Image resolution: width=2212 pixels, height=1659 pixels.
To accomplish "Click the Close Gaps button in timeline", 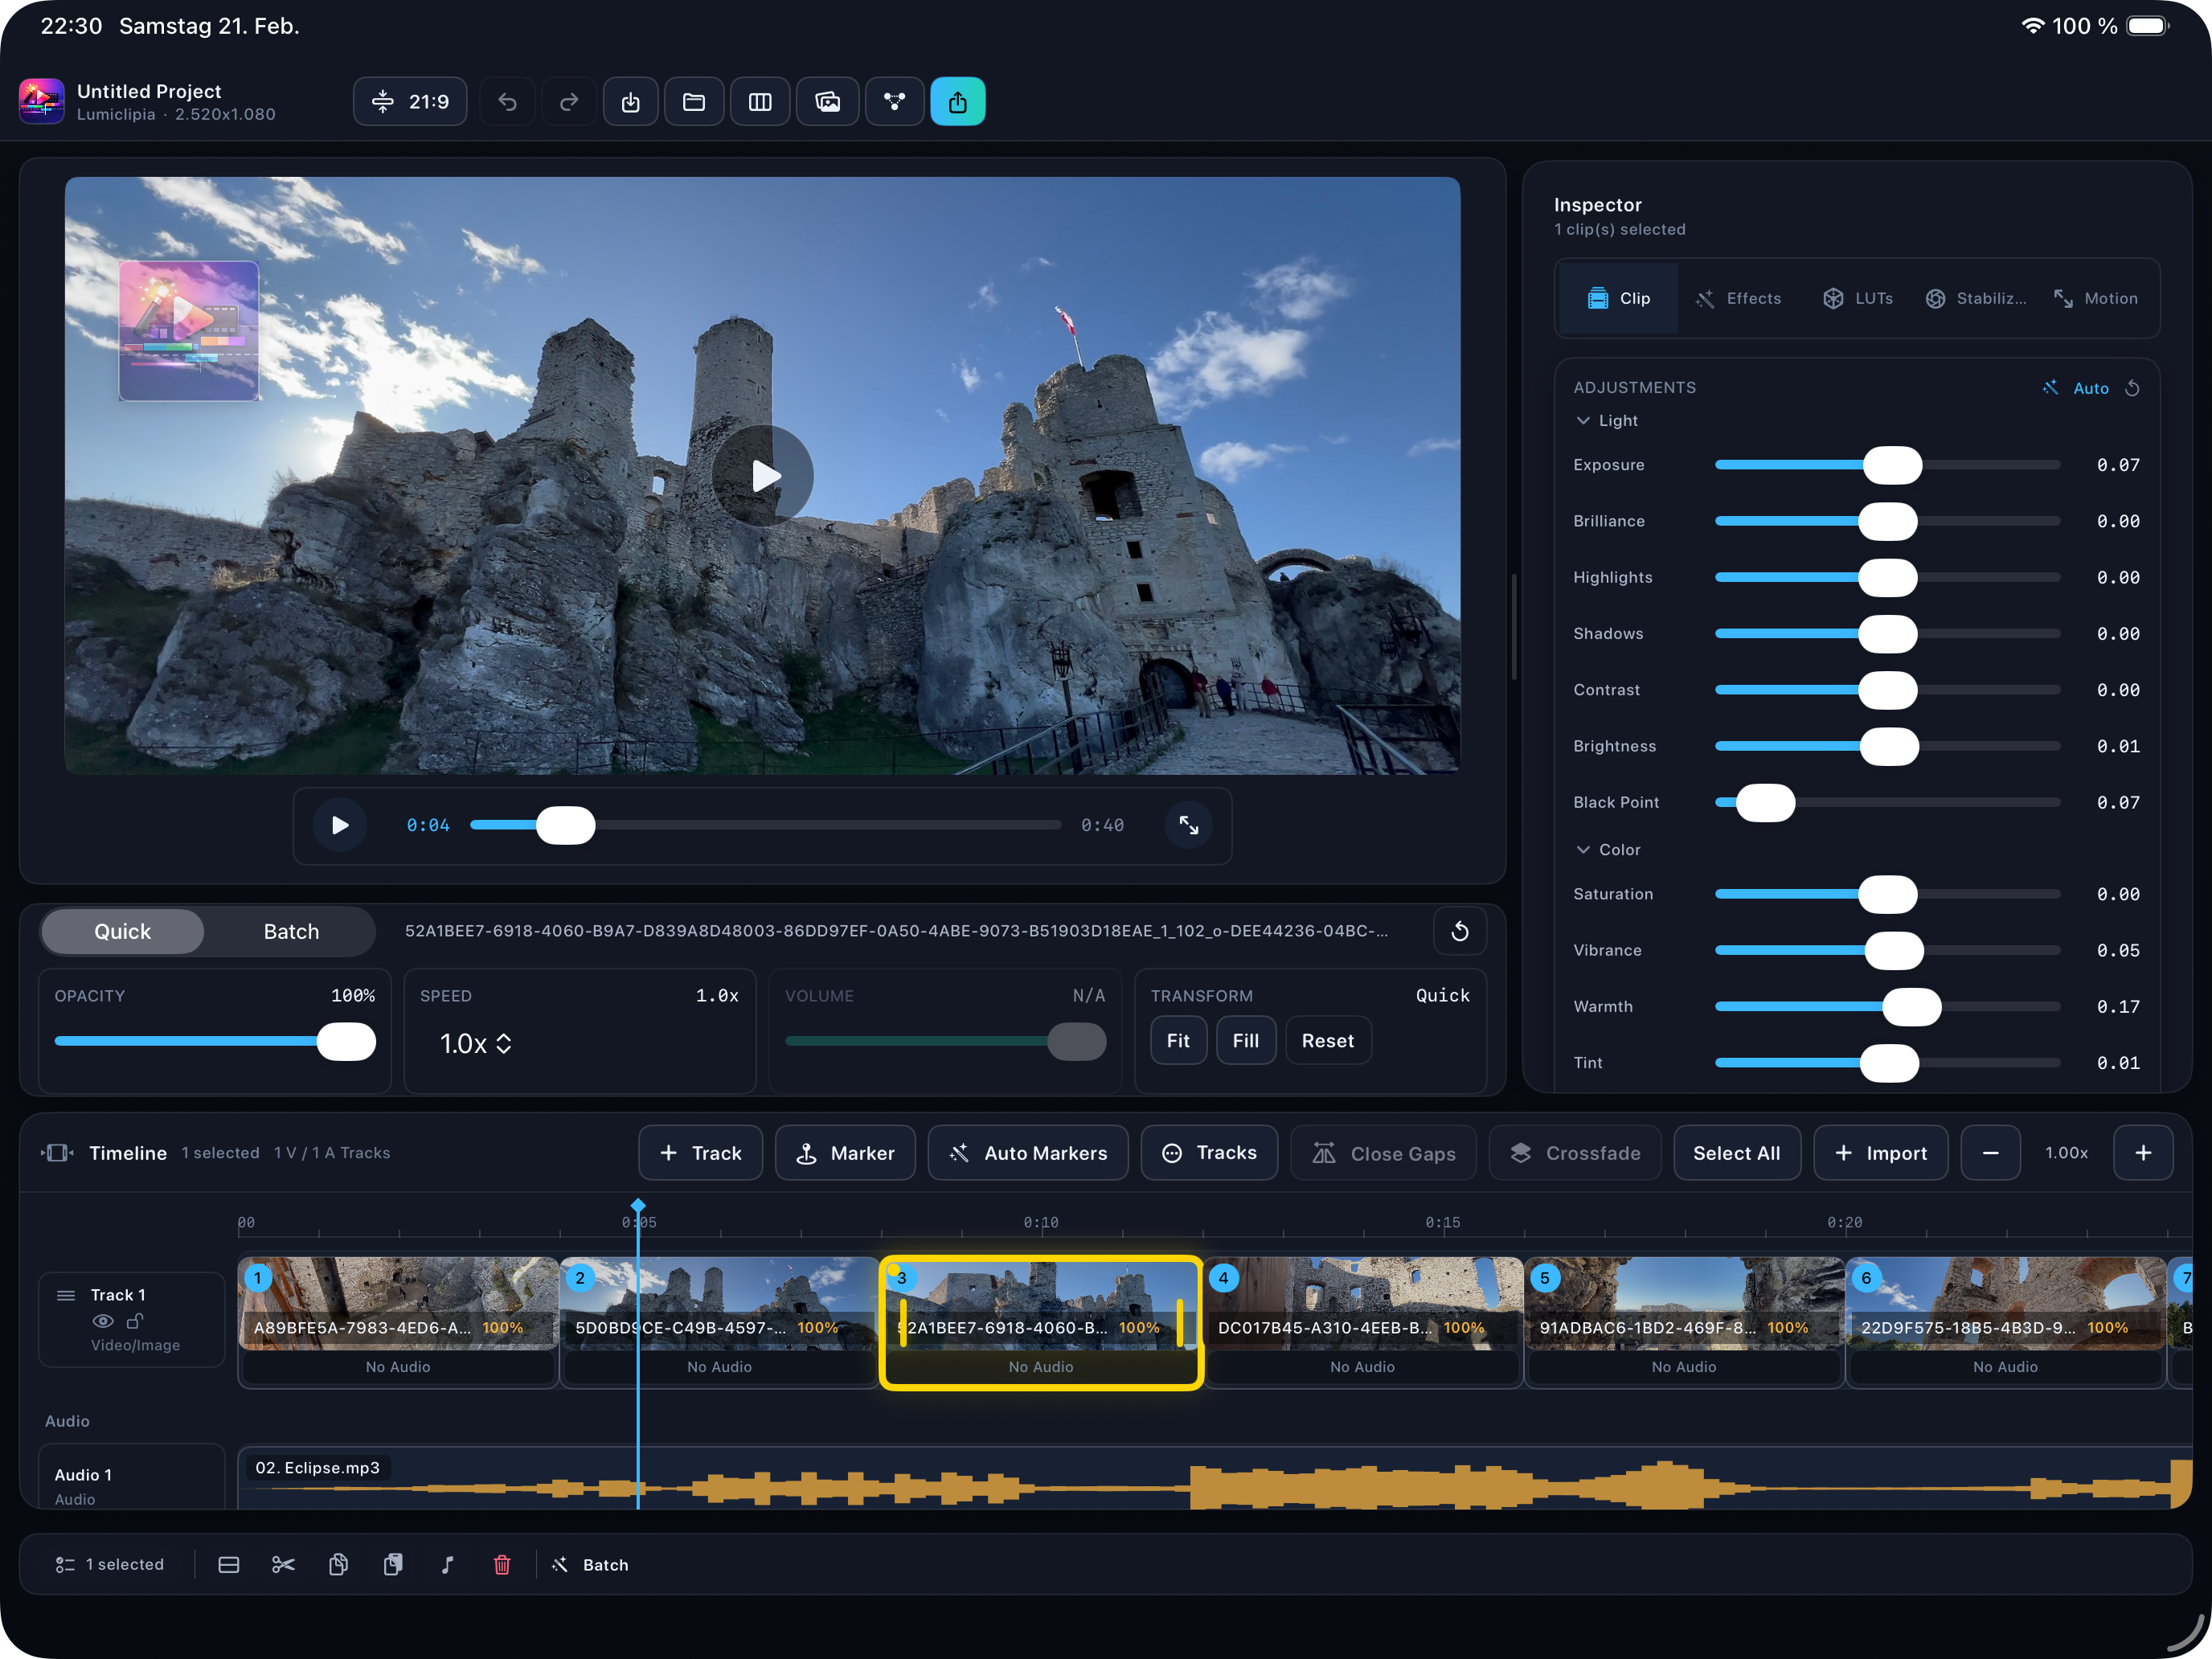I will point(1384,1152).
